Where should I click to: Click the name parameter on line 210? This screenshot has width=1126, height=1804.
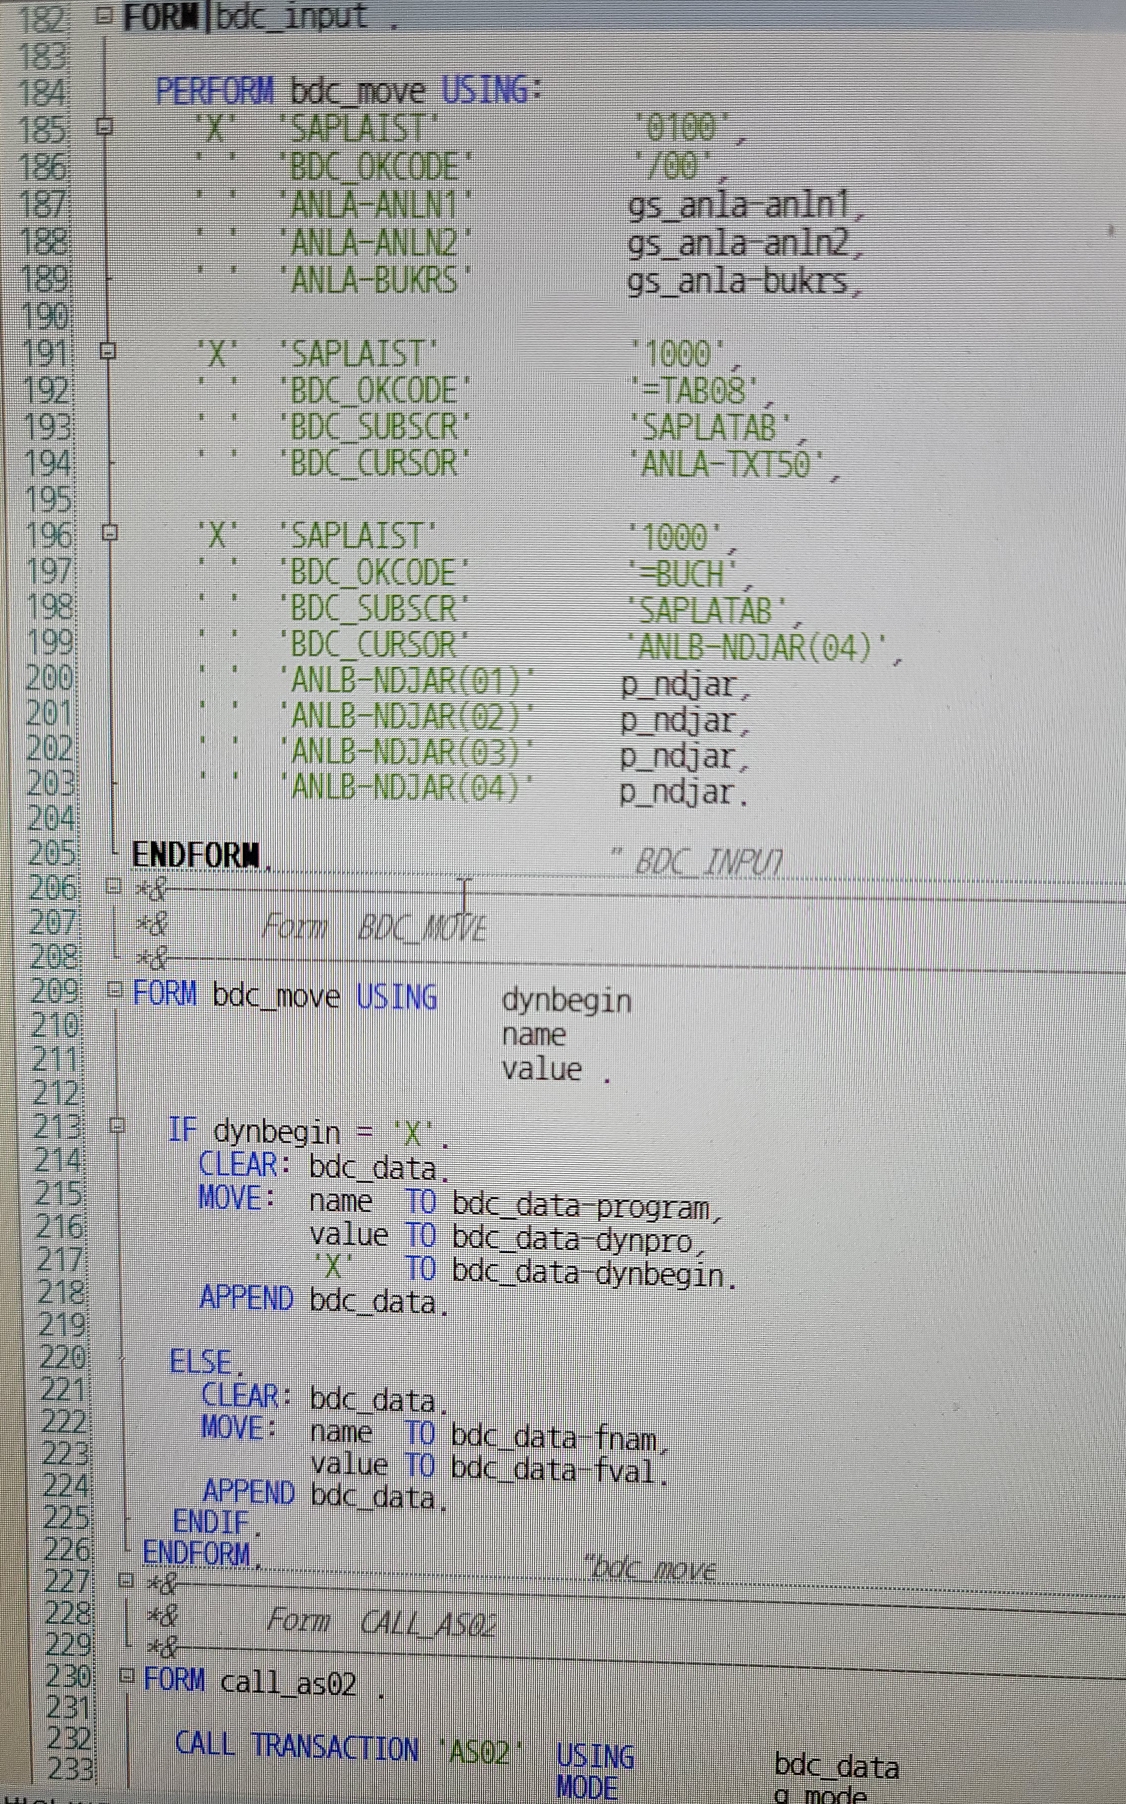click(x=533, y=1034)
